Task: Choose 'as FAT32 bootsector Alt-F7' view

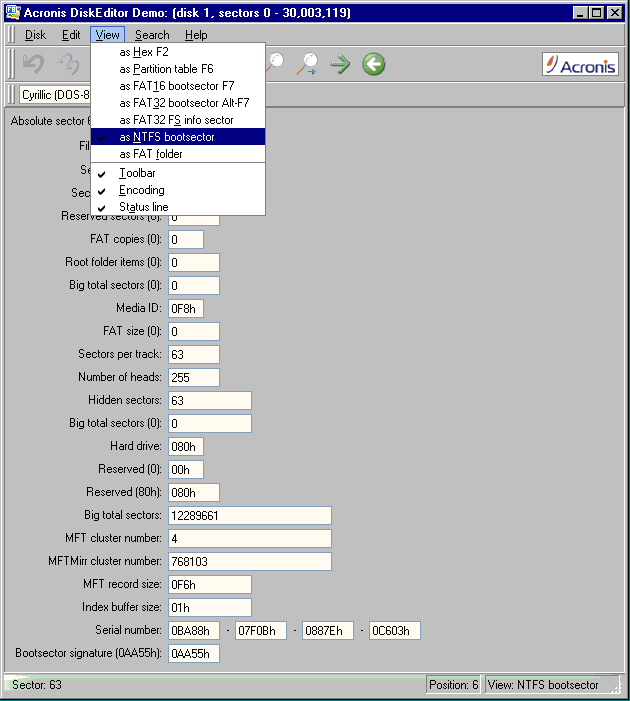Action: coord(178,103)
